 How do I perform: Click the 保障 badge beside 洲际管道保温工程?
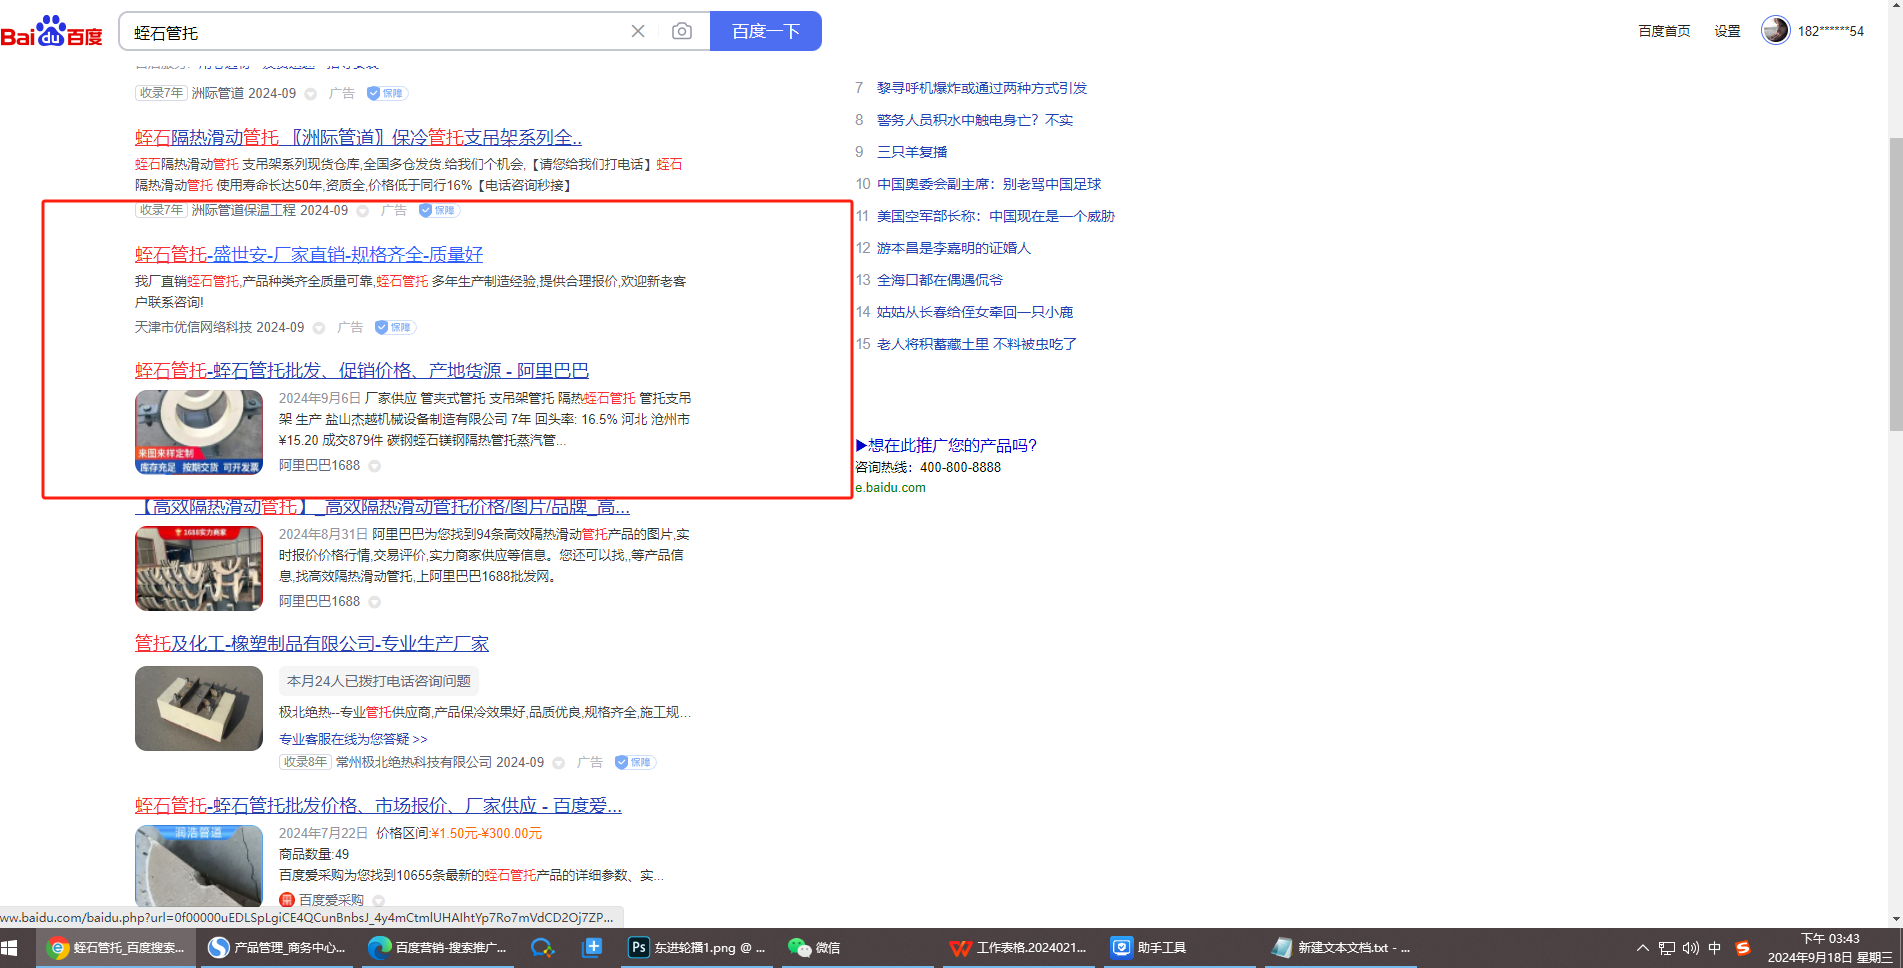pos(438,210)
